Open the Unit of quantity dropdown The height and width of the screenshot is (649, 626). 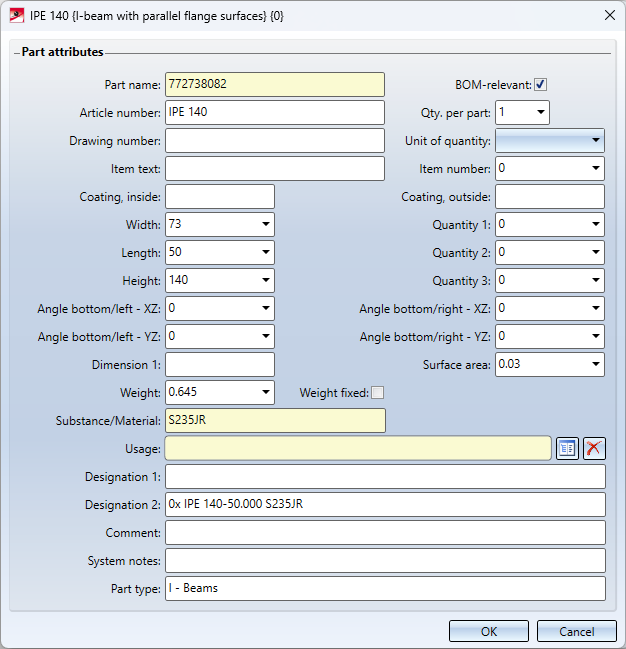pyautogui.click(x=596, y=141)
